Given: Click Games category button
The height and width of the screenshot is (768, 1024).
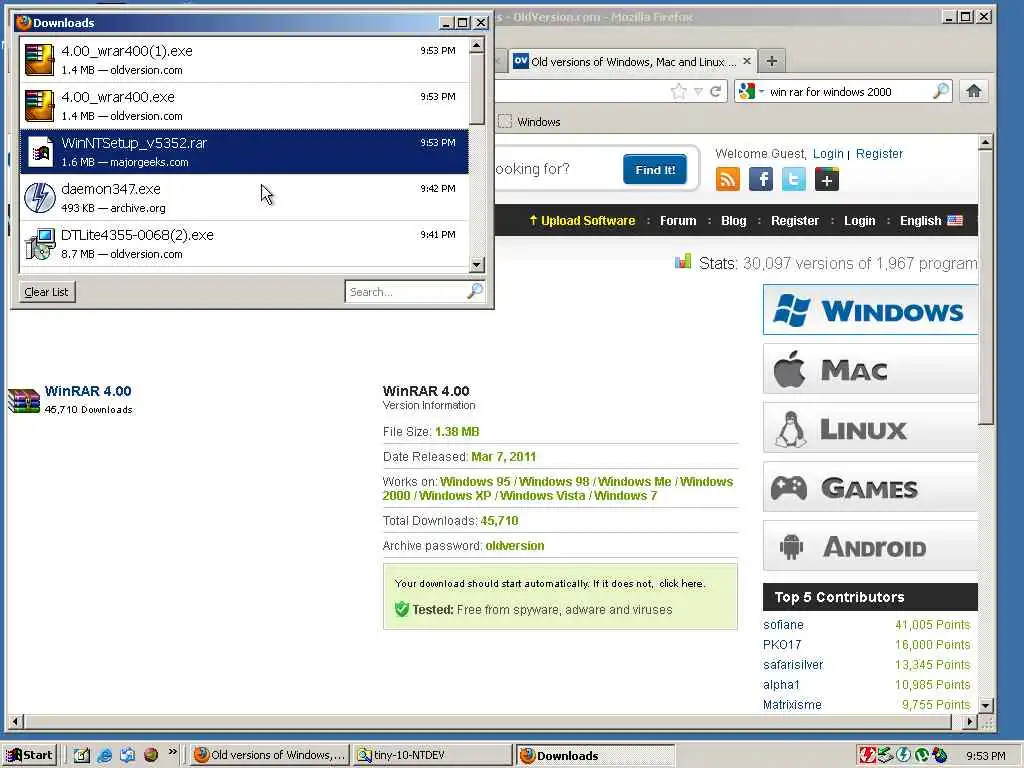Looking at the screenshot, I should coord(871,487).
